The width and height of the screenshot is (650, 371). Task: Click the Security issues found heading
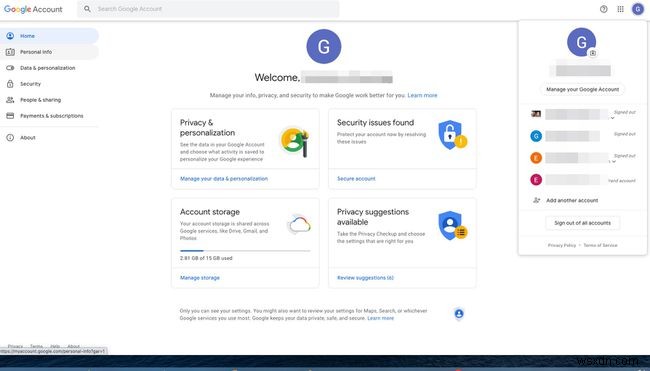[x=375, y=122]
